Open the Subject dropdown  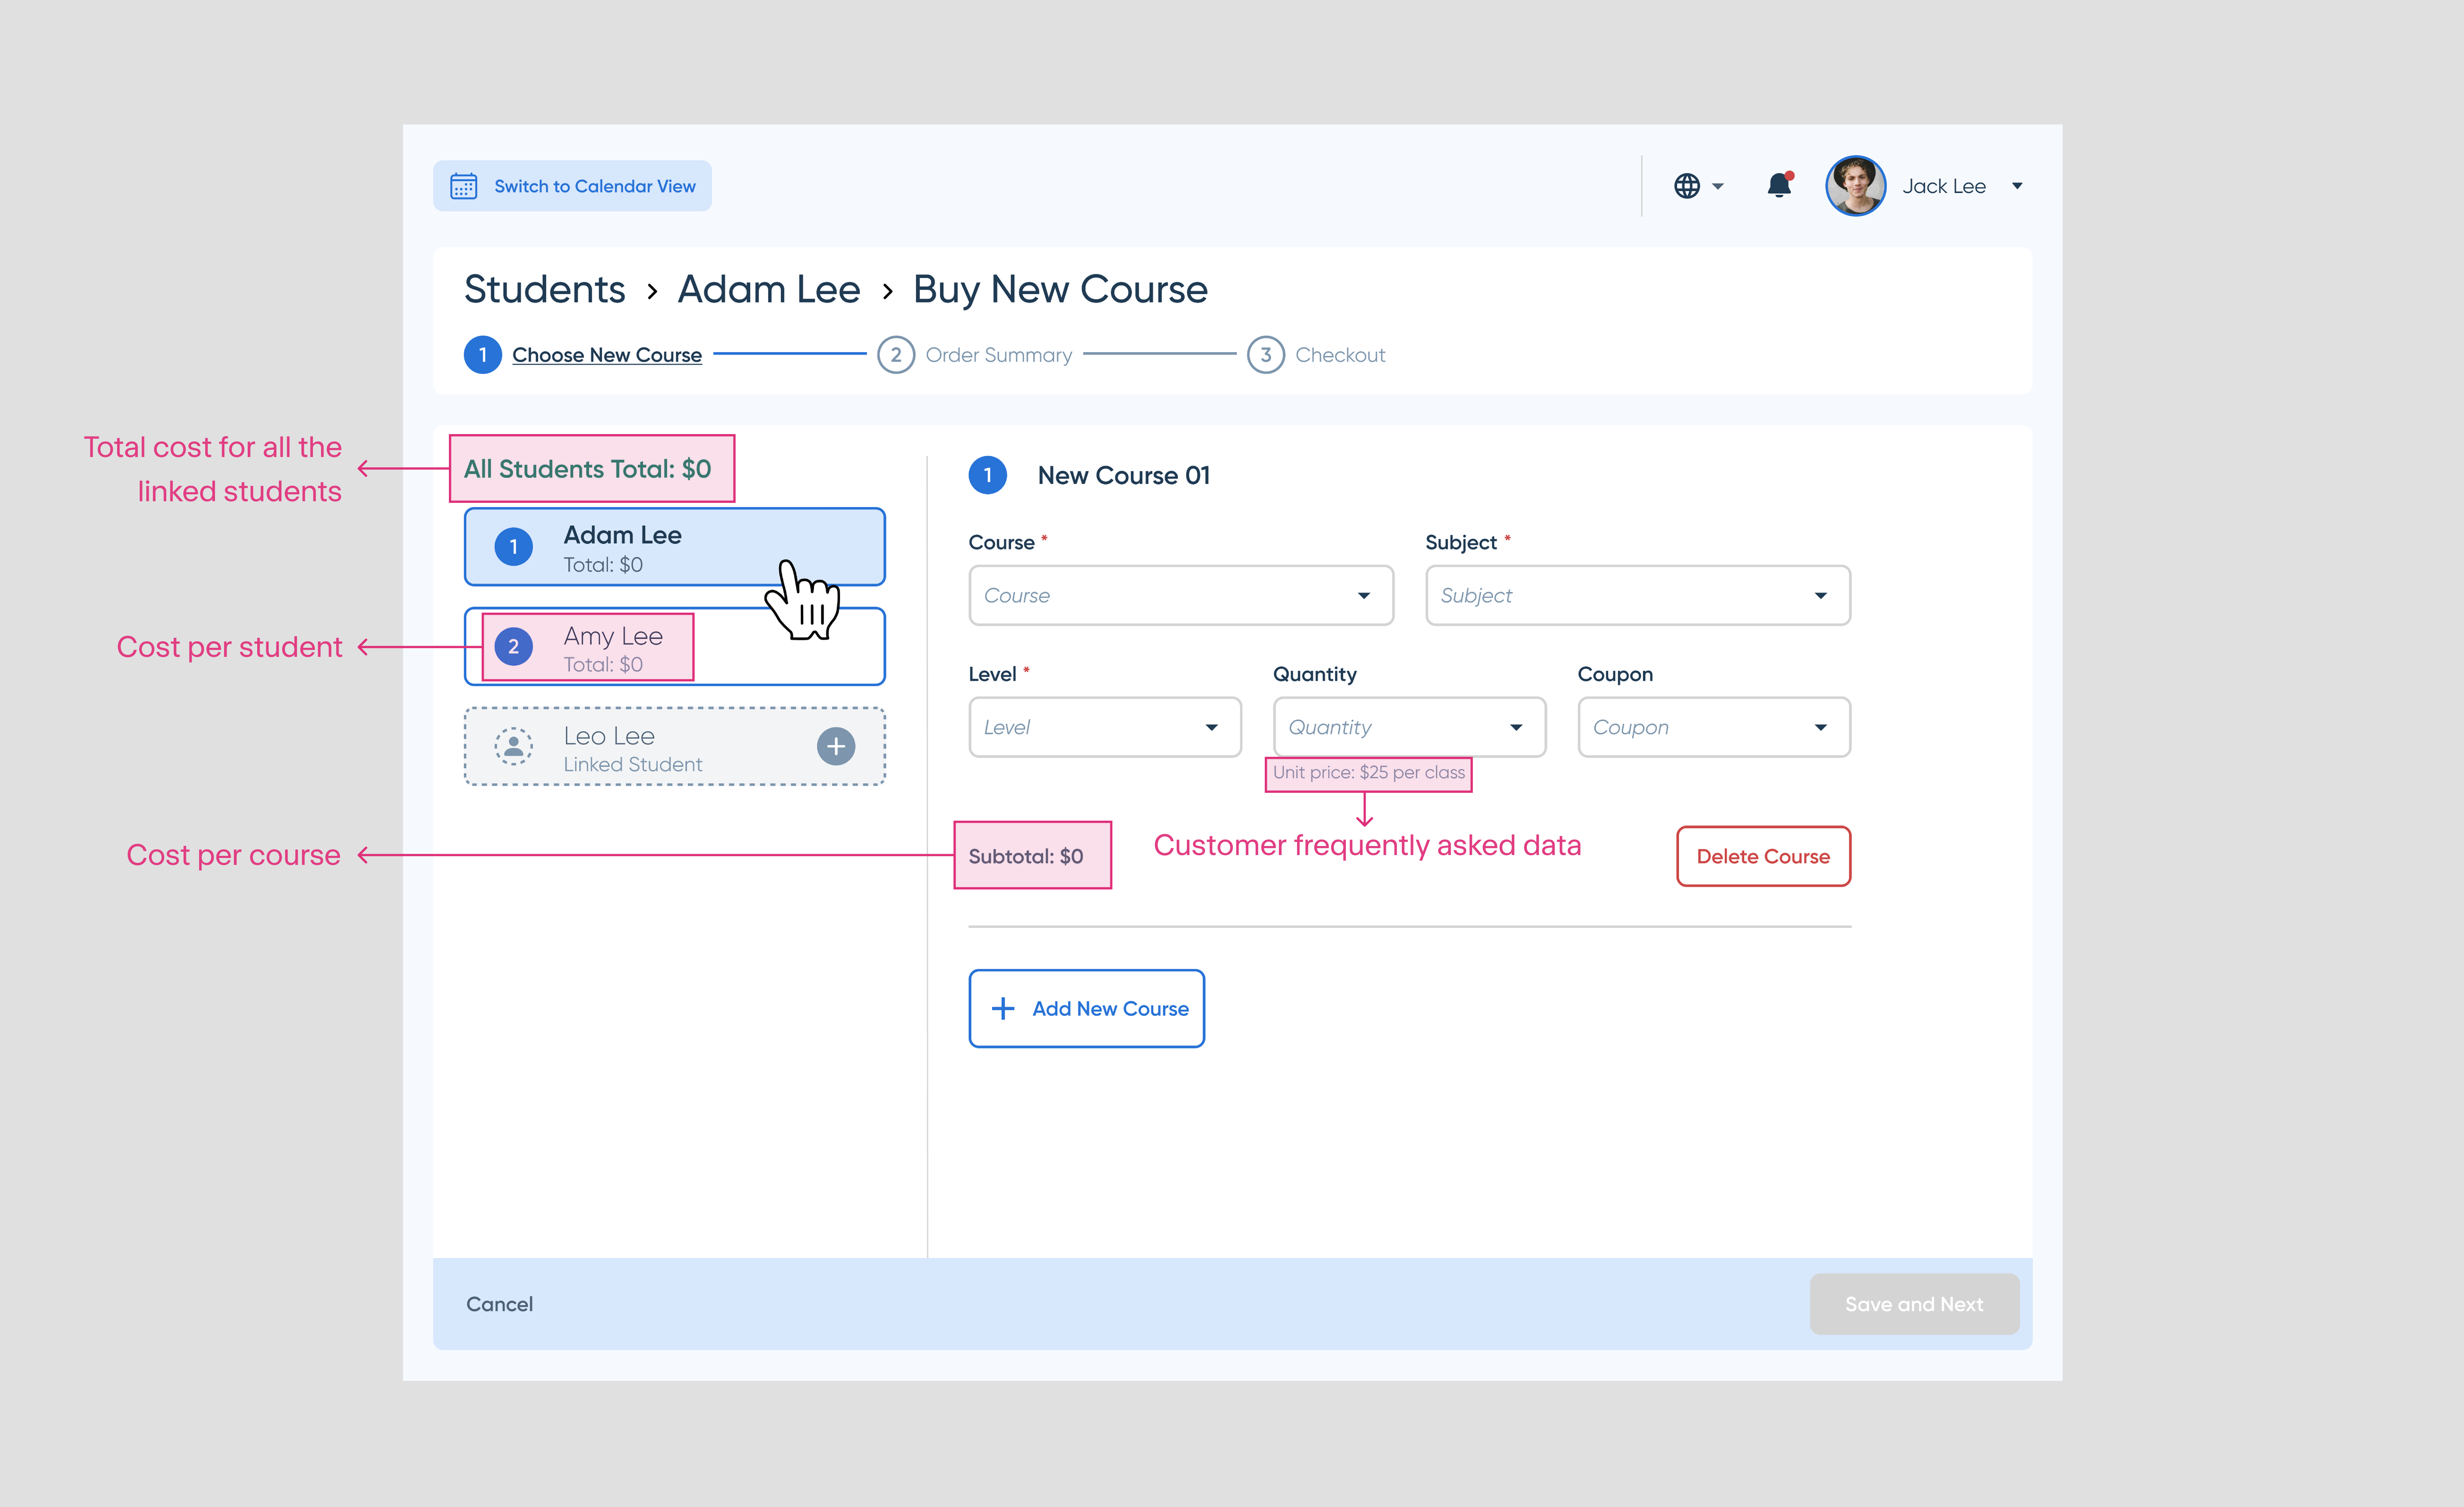pyautogui.click(x=1638, y=596)
